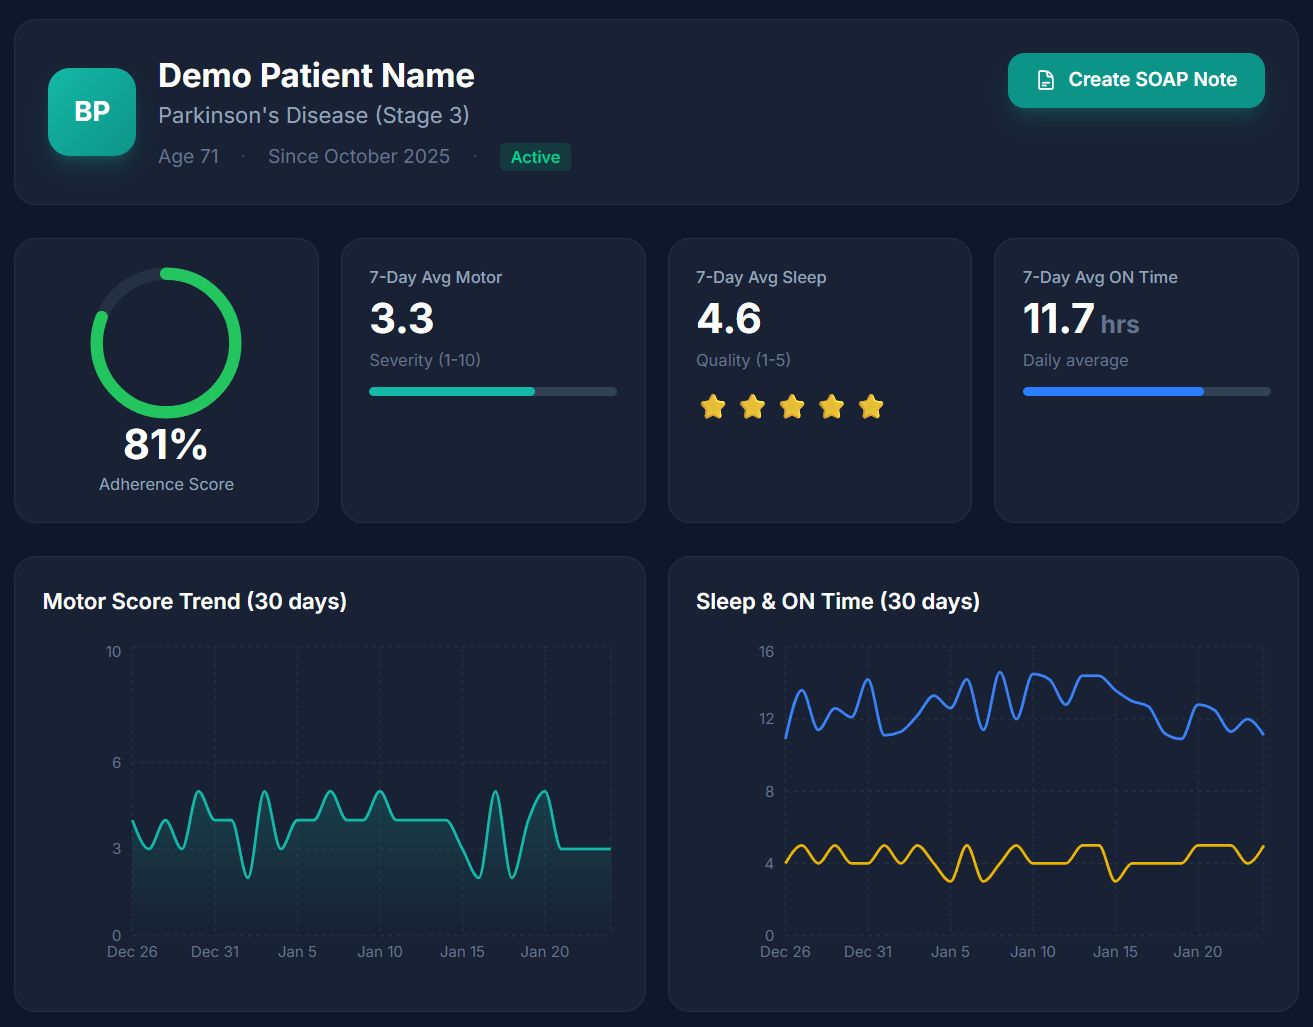This screenshot has height=1027, width=1313.
Task: Click the 4.6 sleep quality value
Action: pos(729,319)
